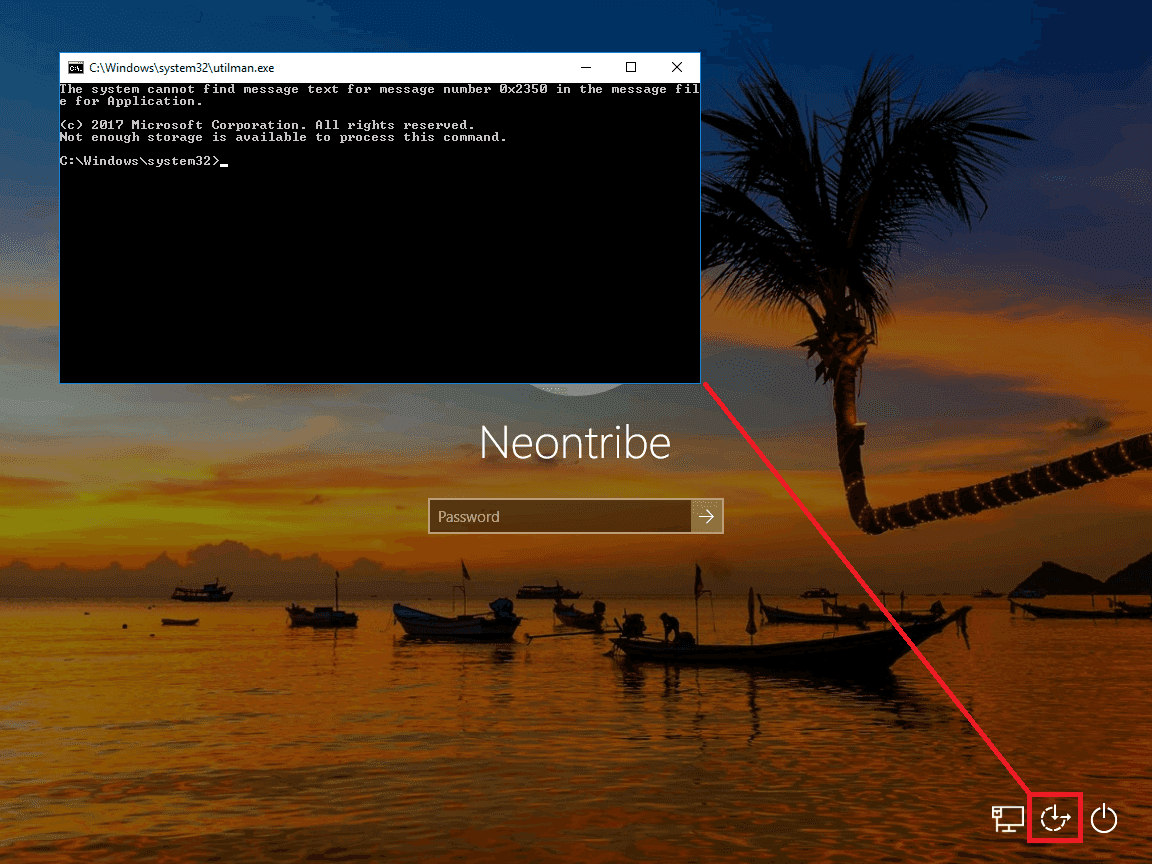This screenshot has height=864, width=1152.
Task: Click the user avatar below the console
Action: [576, 389]
